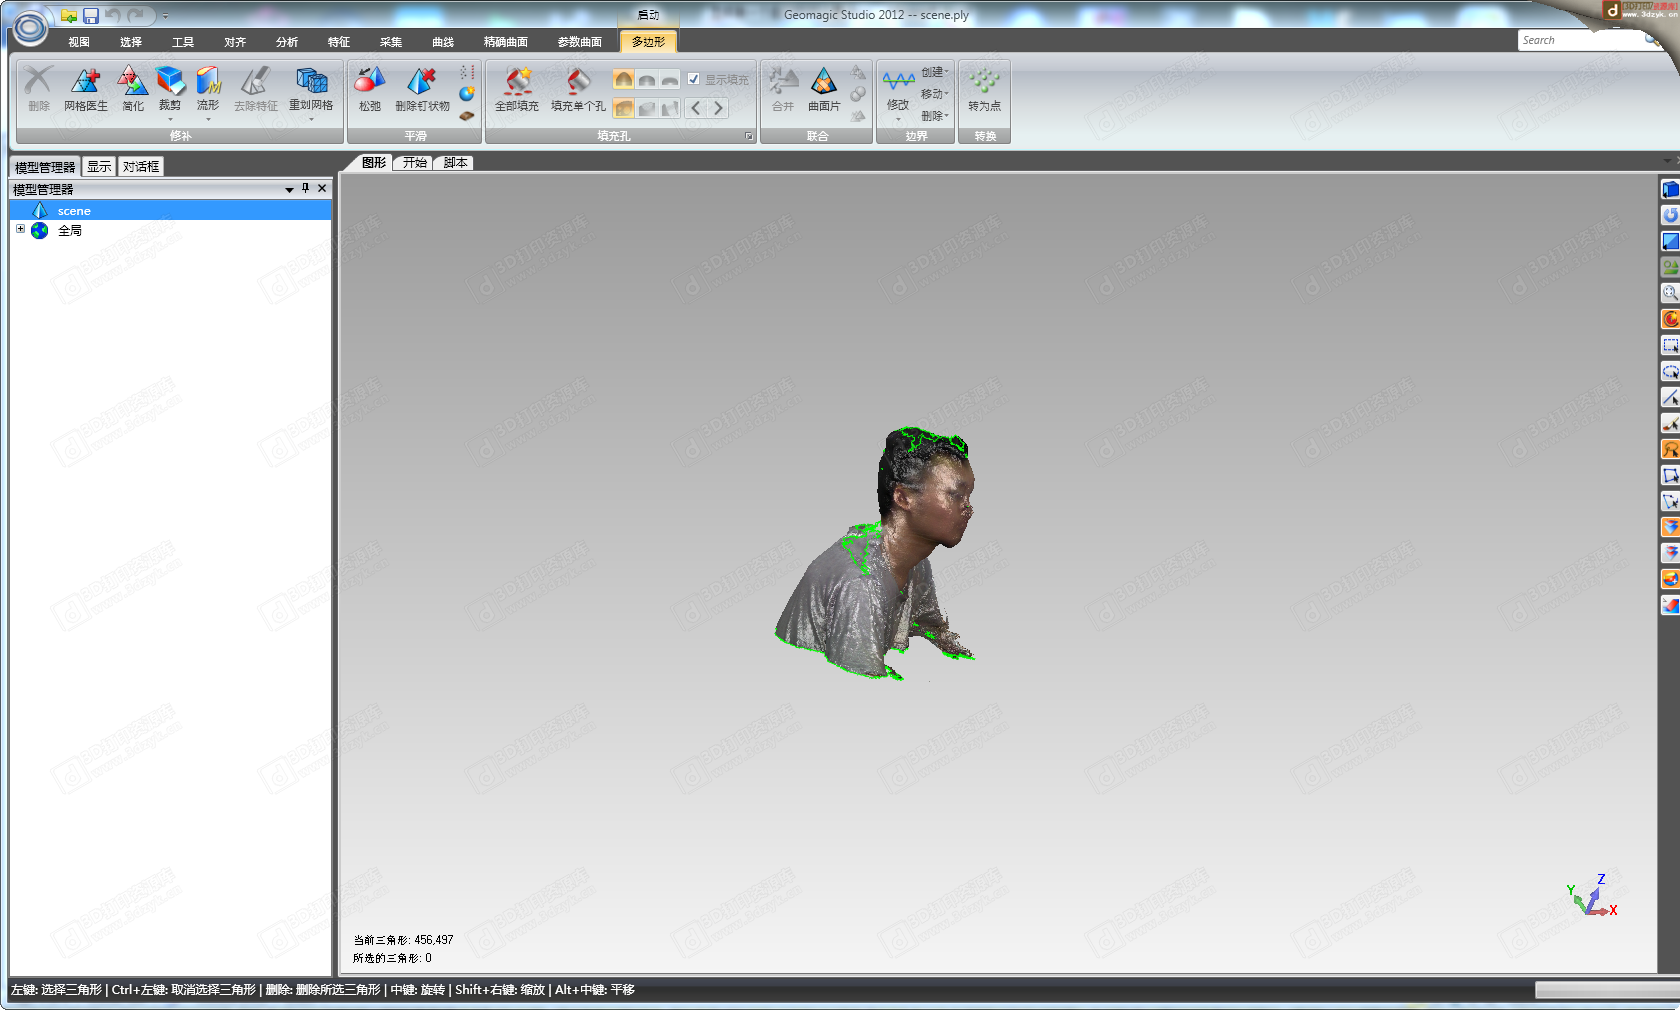This screenshot has width=1680, height=1010.
Task: Toggle the Show Fill (显示填充) checkbox
Action: coord(693,79)
